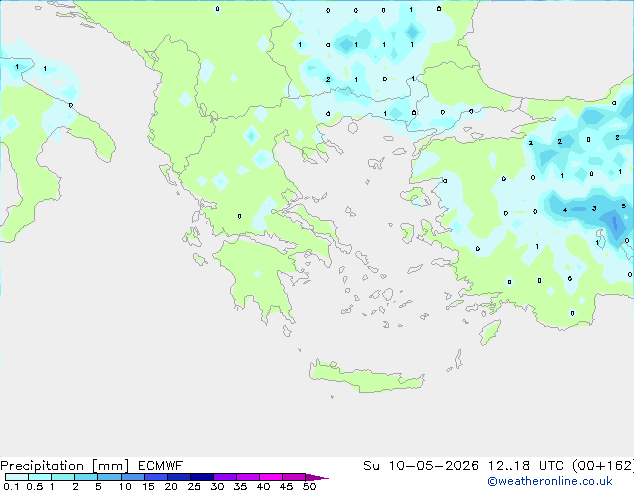Click legend scale label '50'
This screenshot has height=490, width=634.
[309, 486]
